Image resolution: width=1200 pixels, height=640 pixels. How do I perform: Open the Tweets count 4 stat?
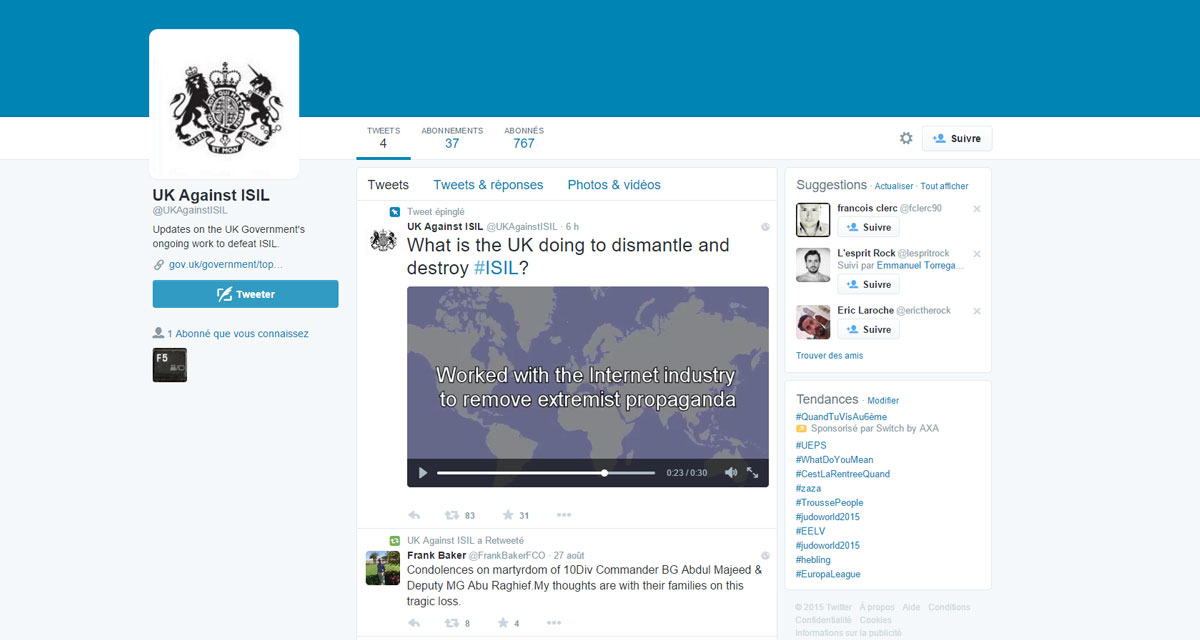(x=383, y=138)
